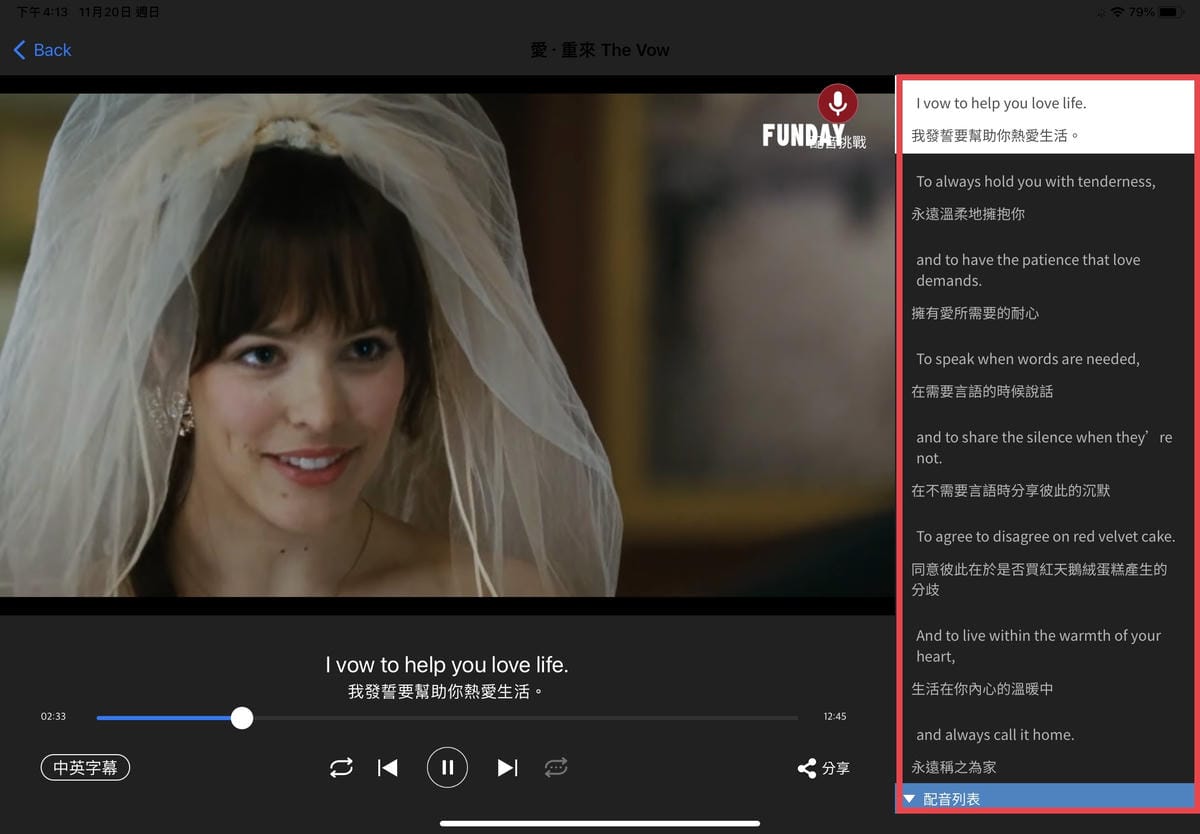Image resolution: width=1200 pixels, height=834 pixels.
Task: Jump to 'and to have the patience that love demands.'
Action: click(x=1028, y=270)
